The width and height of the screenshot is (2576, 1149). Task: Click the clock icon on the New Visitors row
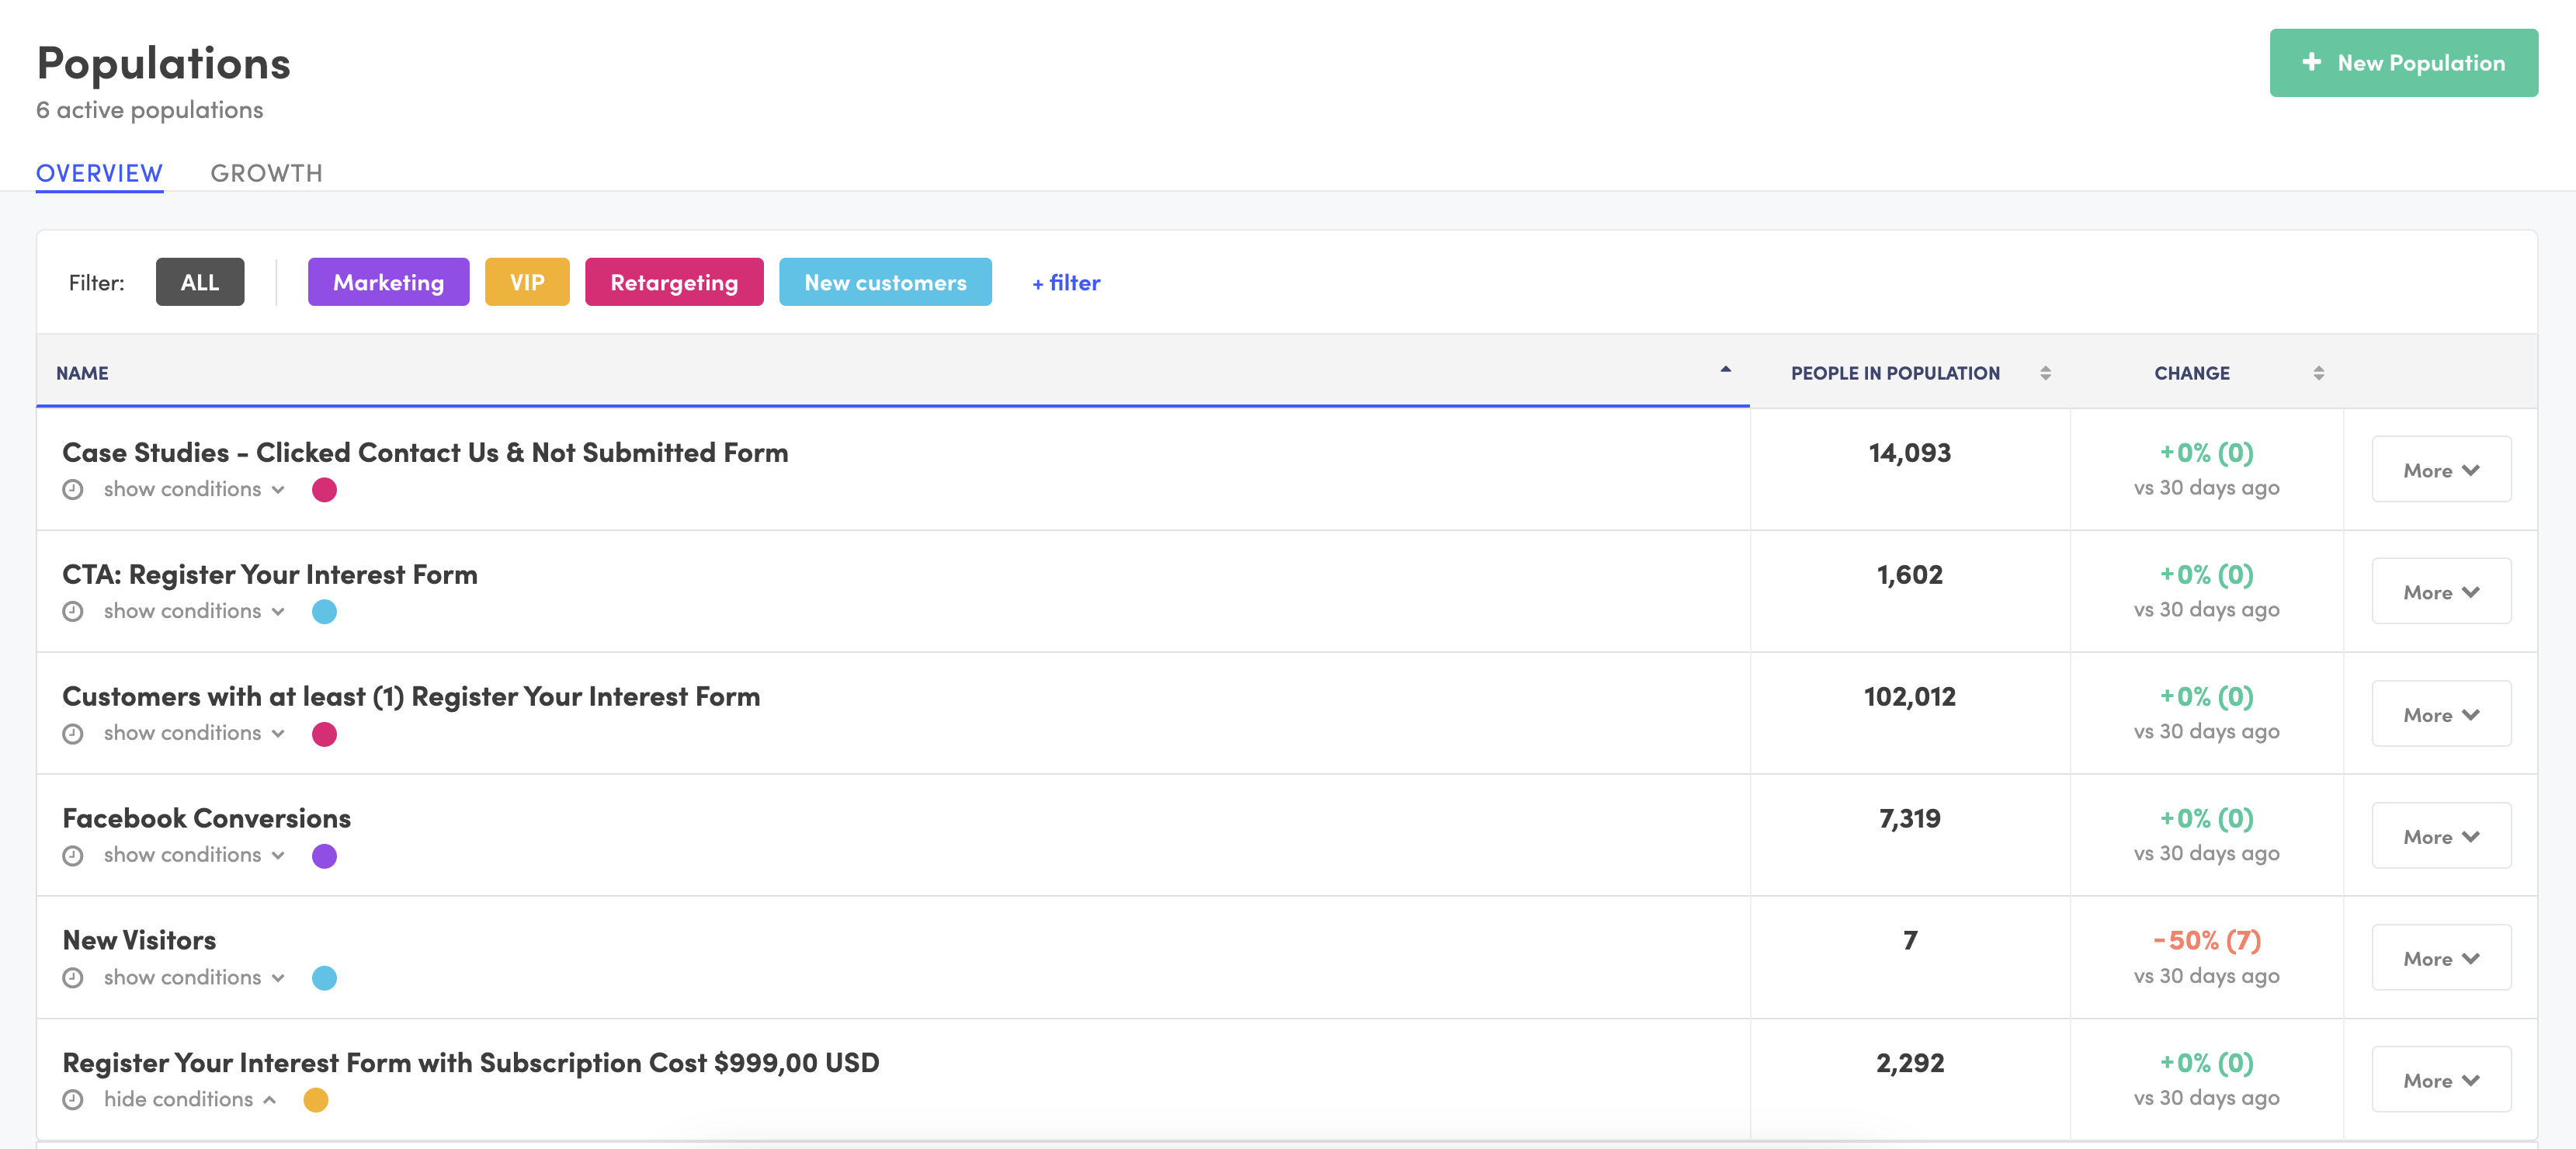73,978
